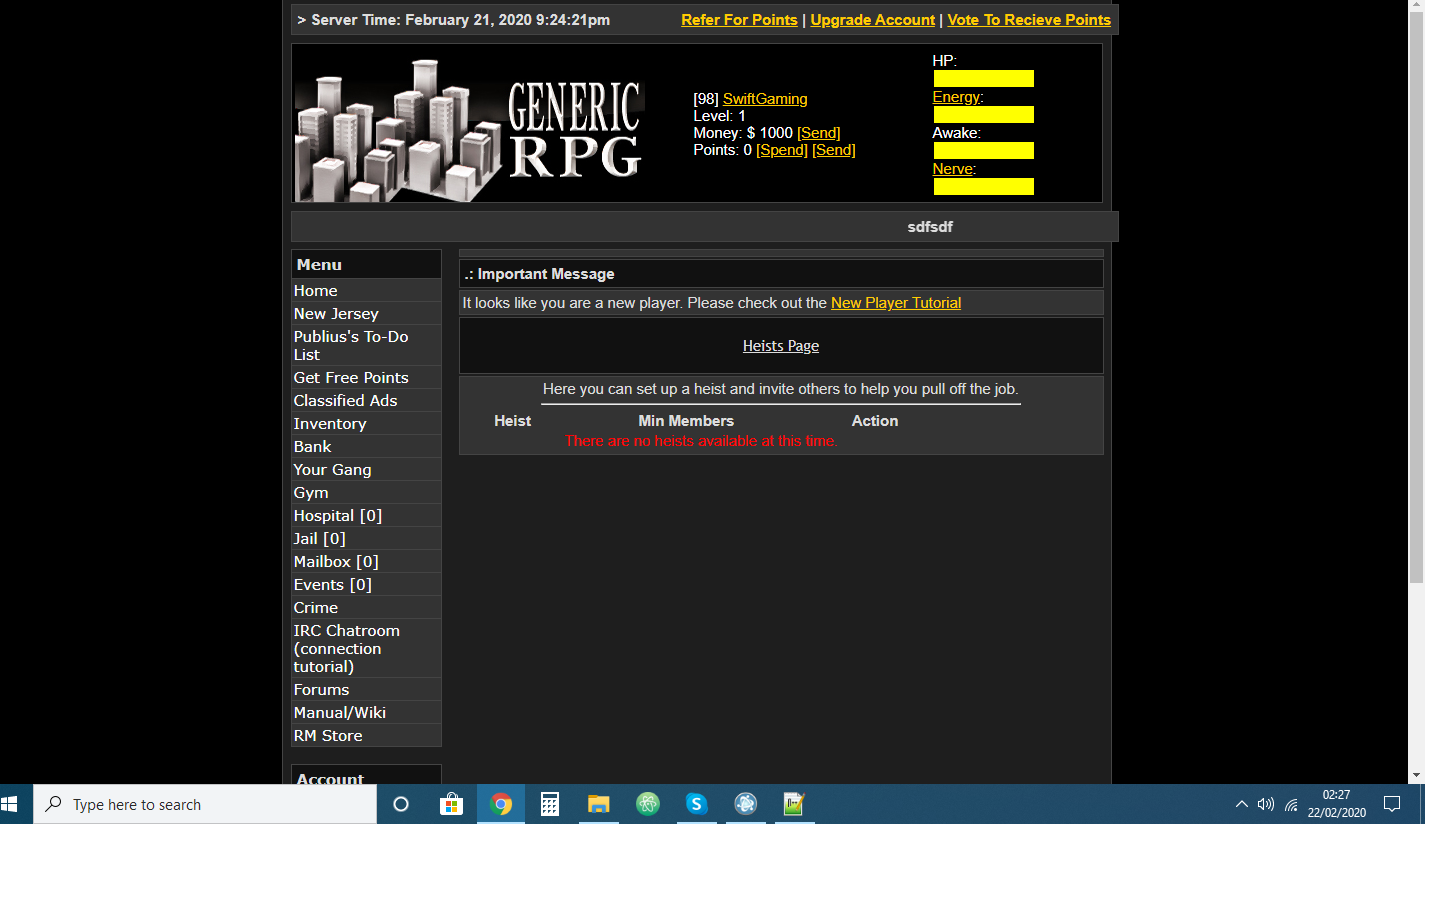1440x900 pixels.
Task: Click the volume speaker tray icon
Action: [1266, 804]
